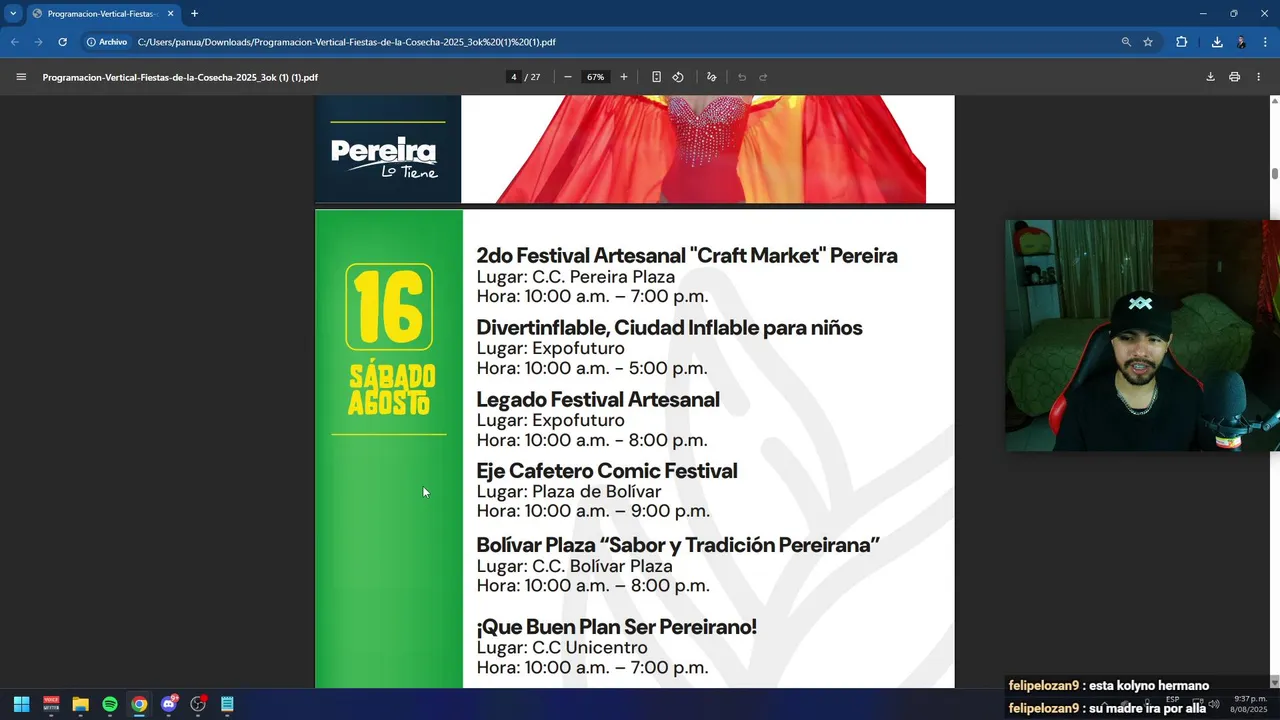Click the 'Legado Festival Artesanal' heading
The height and width of the screenshot is (720, 1280).
tap(598, 399)
